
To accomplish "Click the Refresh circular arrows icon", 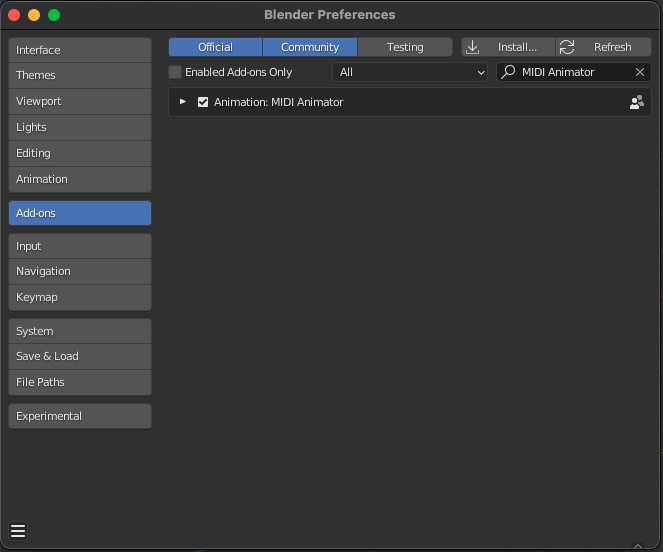I will (567, 47).
